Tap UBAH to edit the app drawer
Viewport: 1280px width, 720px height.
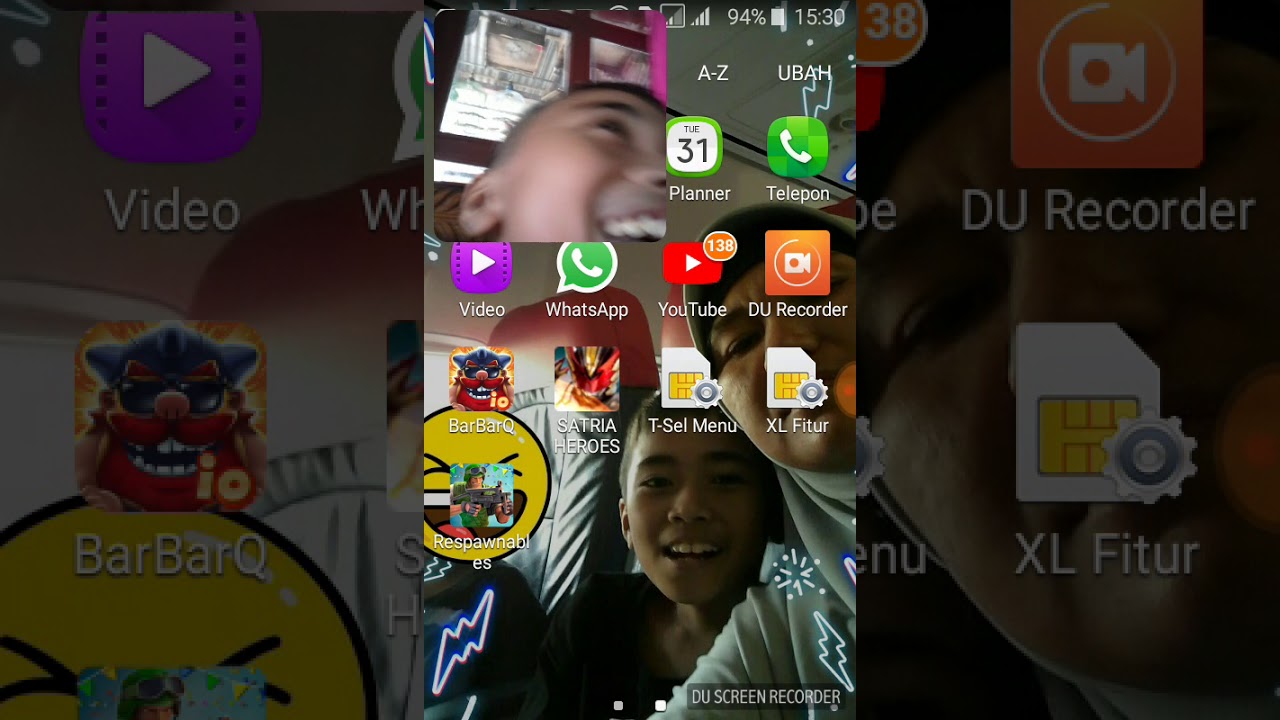(x=805, y=73)
